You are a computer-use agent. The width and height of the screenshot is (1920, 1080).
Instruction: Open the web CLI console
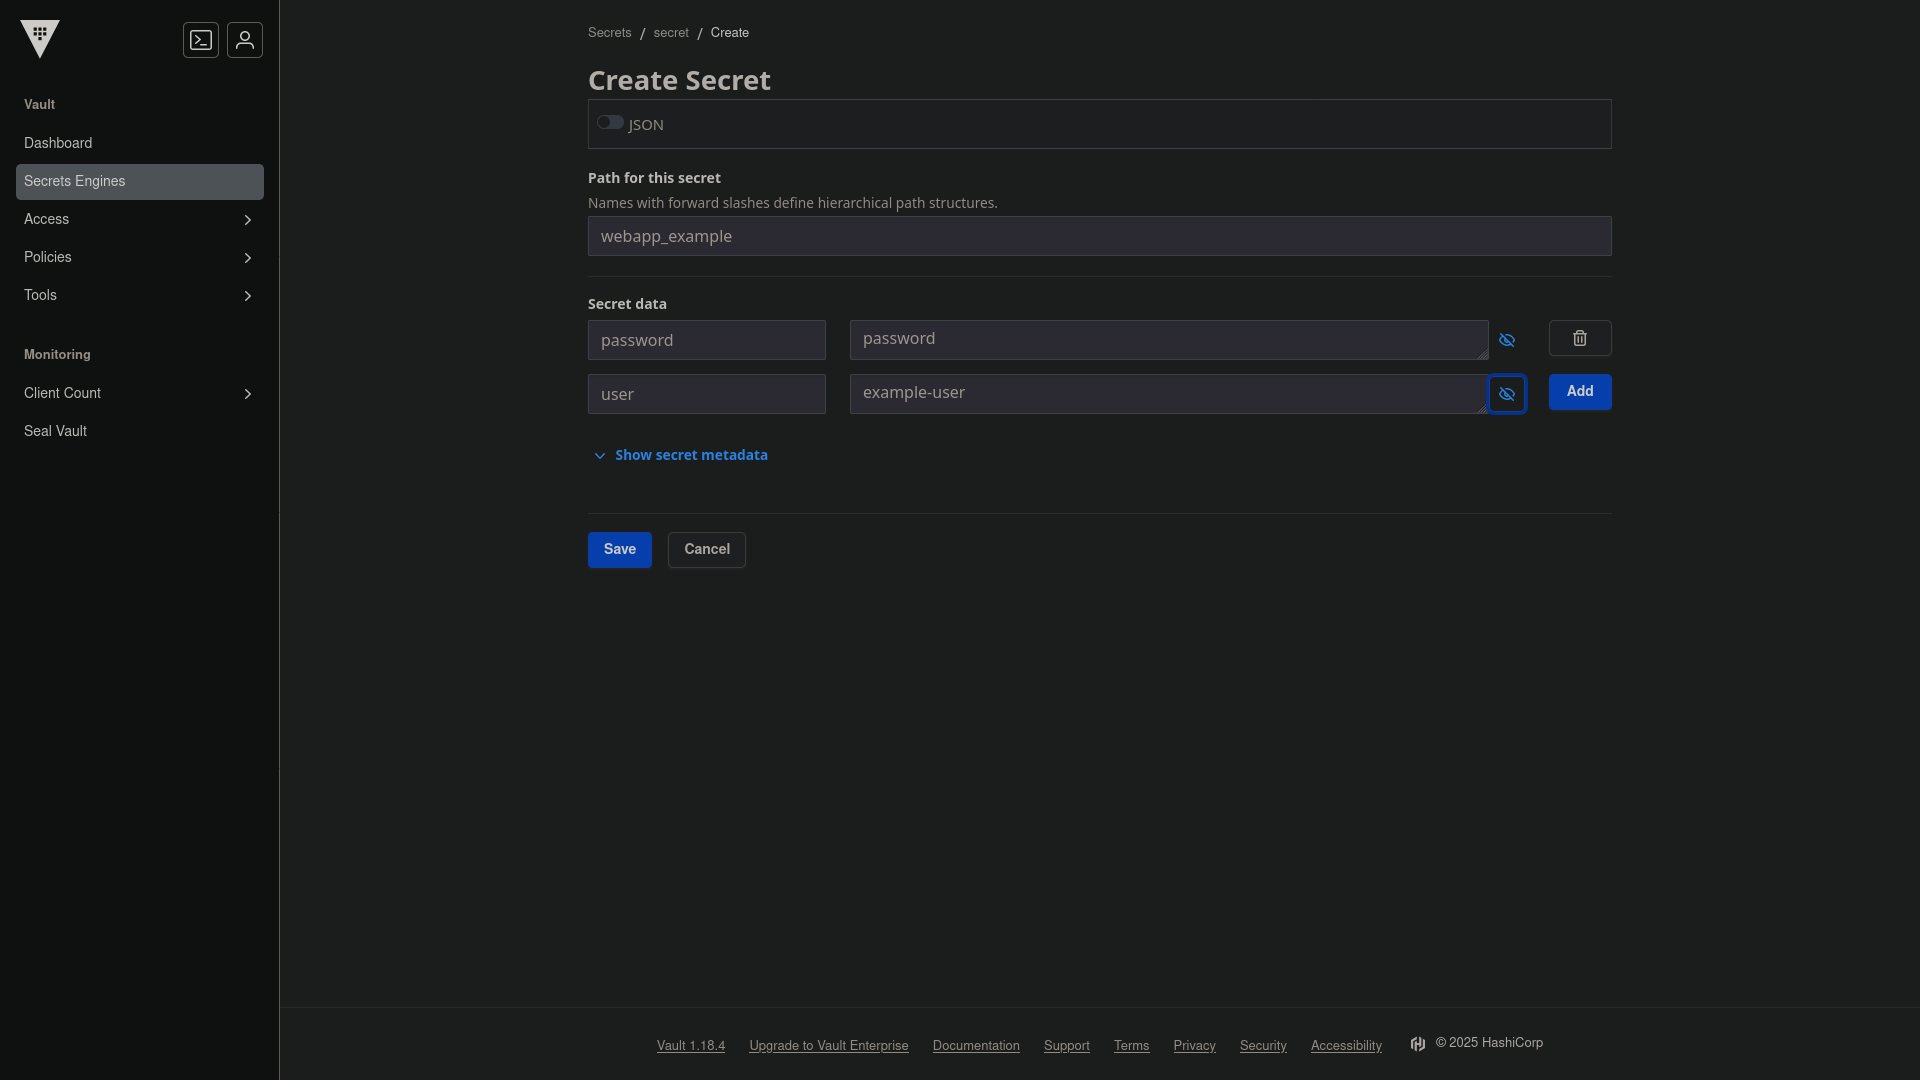pos(201,40)
